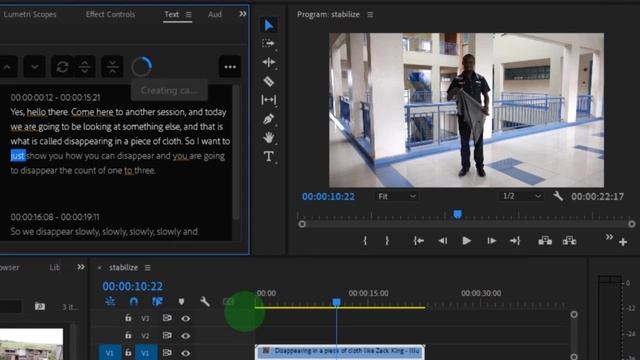This screenshot has width=640, height=360.
Task: Select the Razor tool
Action: point(269,81)
